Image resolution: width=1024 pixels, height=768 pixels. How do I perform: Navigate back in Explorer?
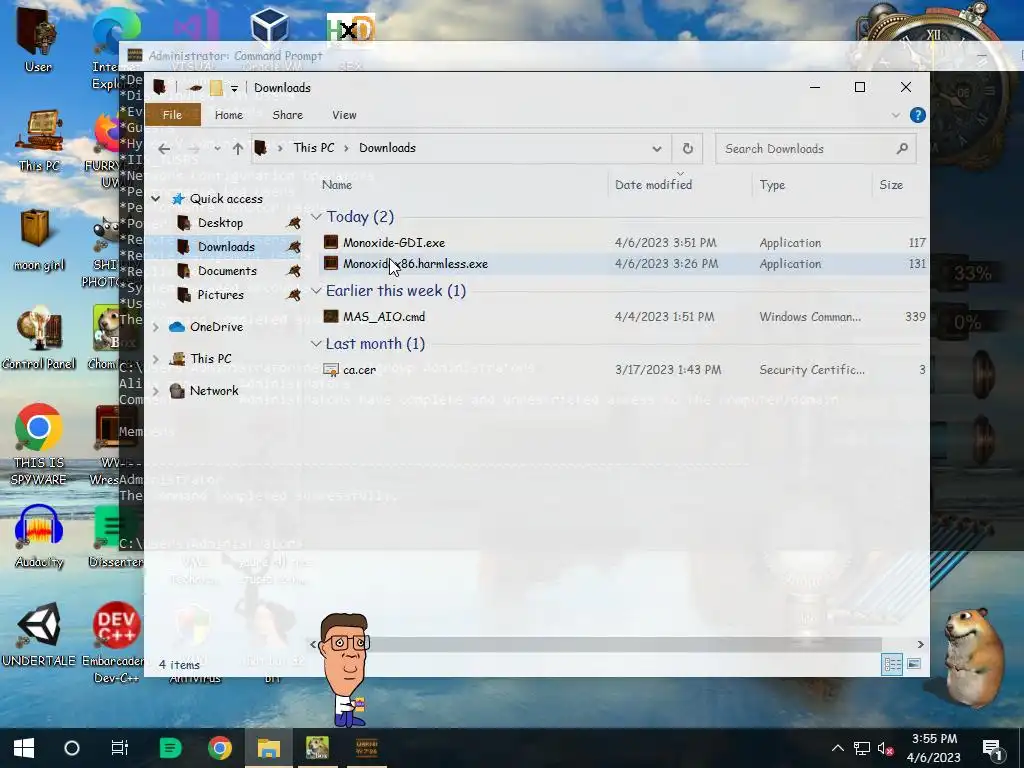tap(164, 149)
